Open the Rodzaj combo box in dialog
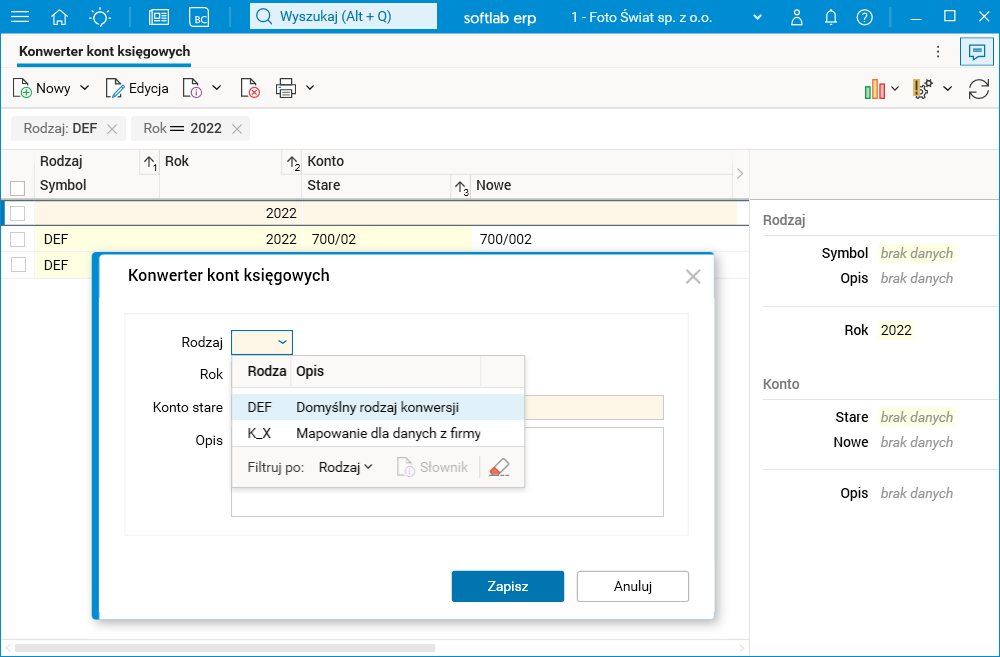1000x657 pixels. 262,343
